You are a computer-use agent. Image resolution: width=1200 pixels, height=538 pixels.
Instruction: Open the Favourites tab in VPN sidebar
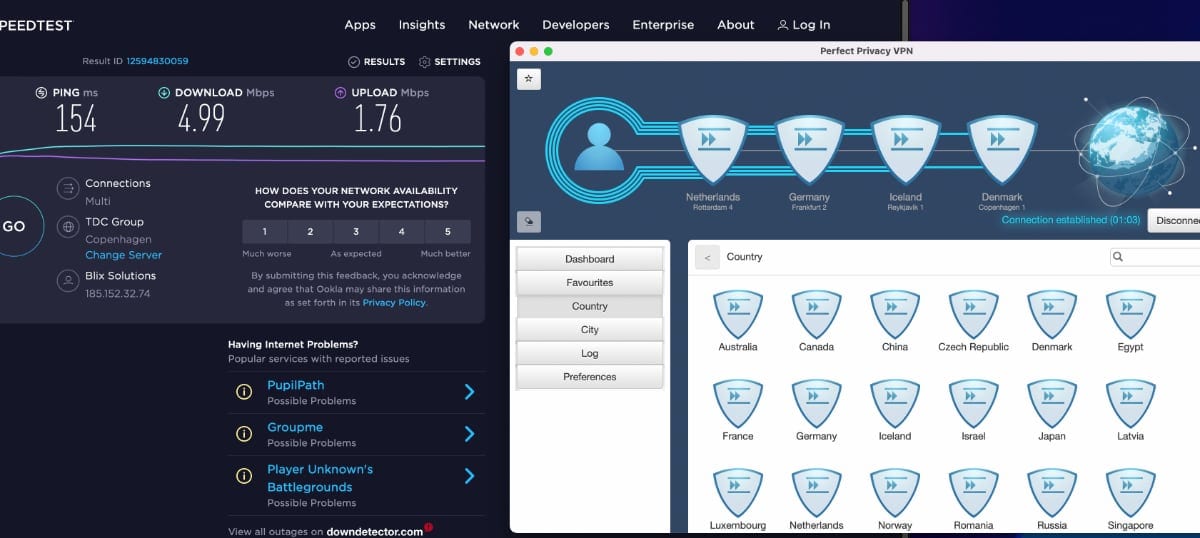click(590, 283)
